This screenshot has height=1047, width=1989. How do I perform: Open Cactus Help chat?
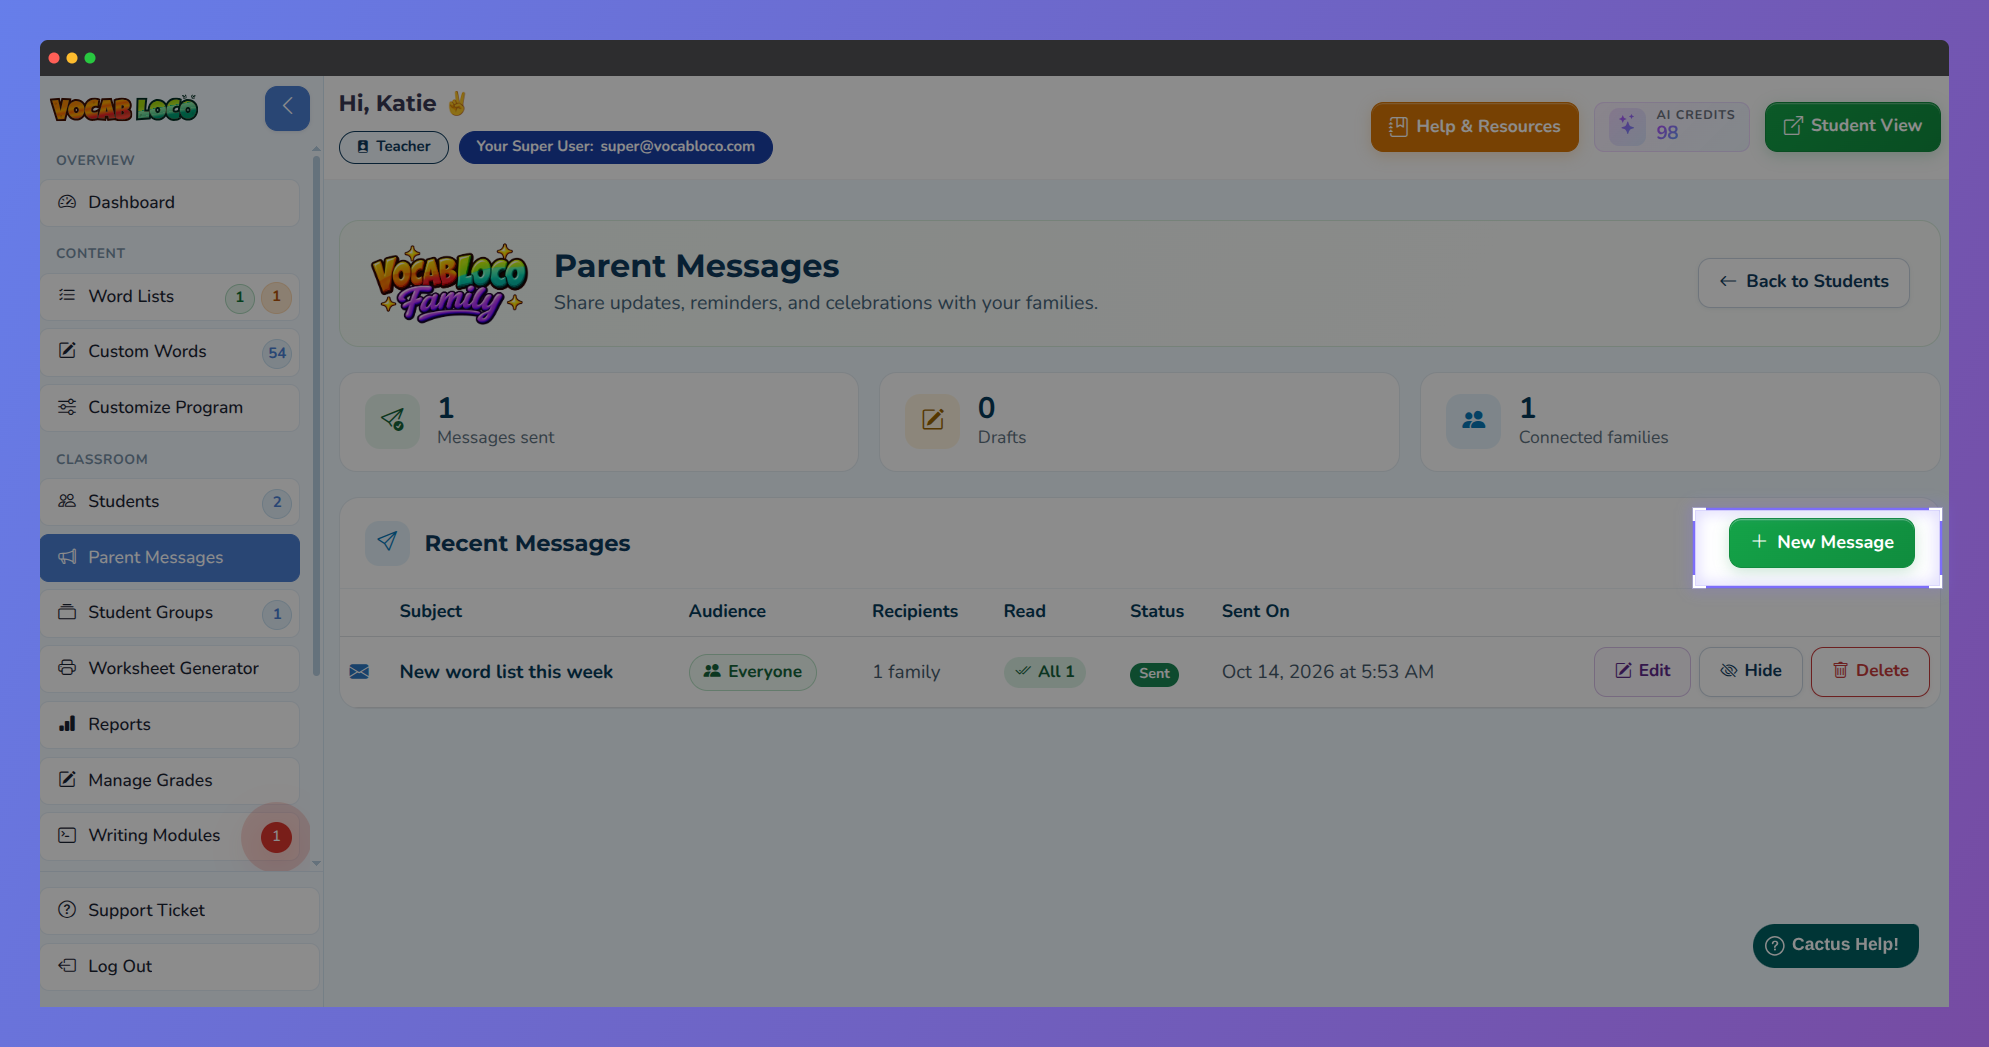[x=1836, y=946]
